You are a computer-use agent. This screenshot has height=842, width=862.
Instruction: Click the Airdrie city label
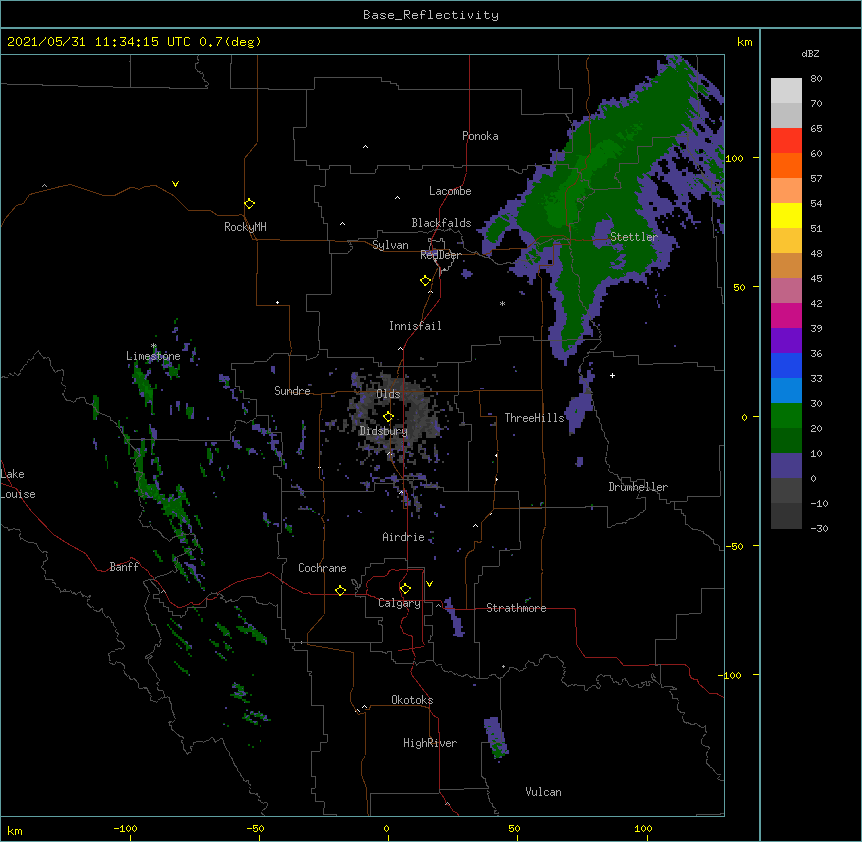pos(404,537)
